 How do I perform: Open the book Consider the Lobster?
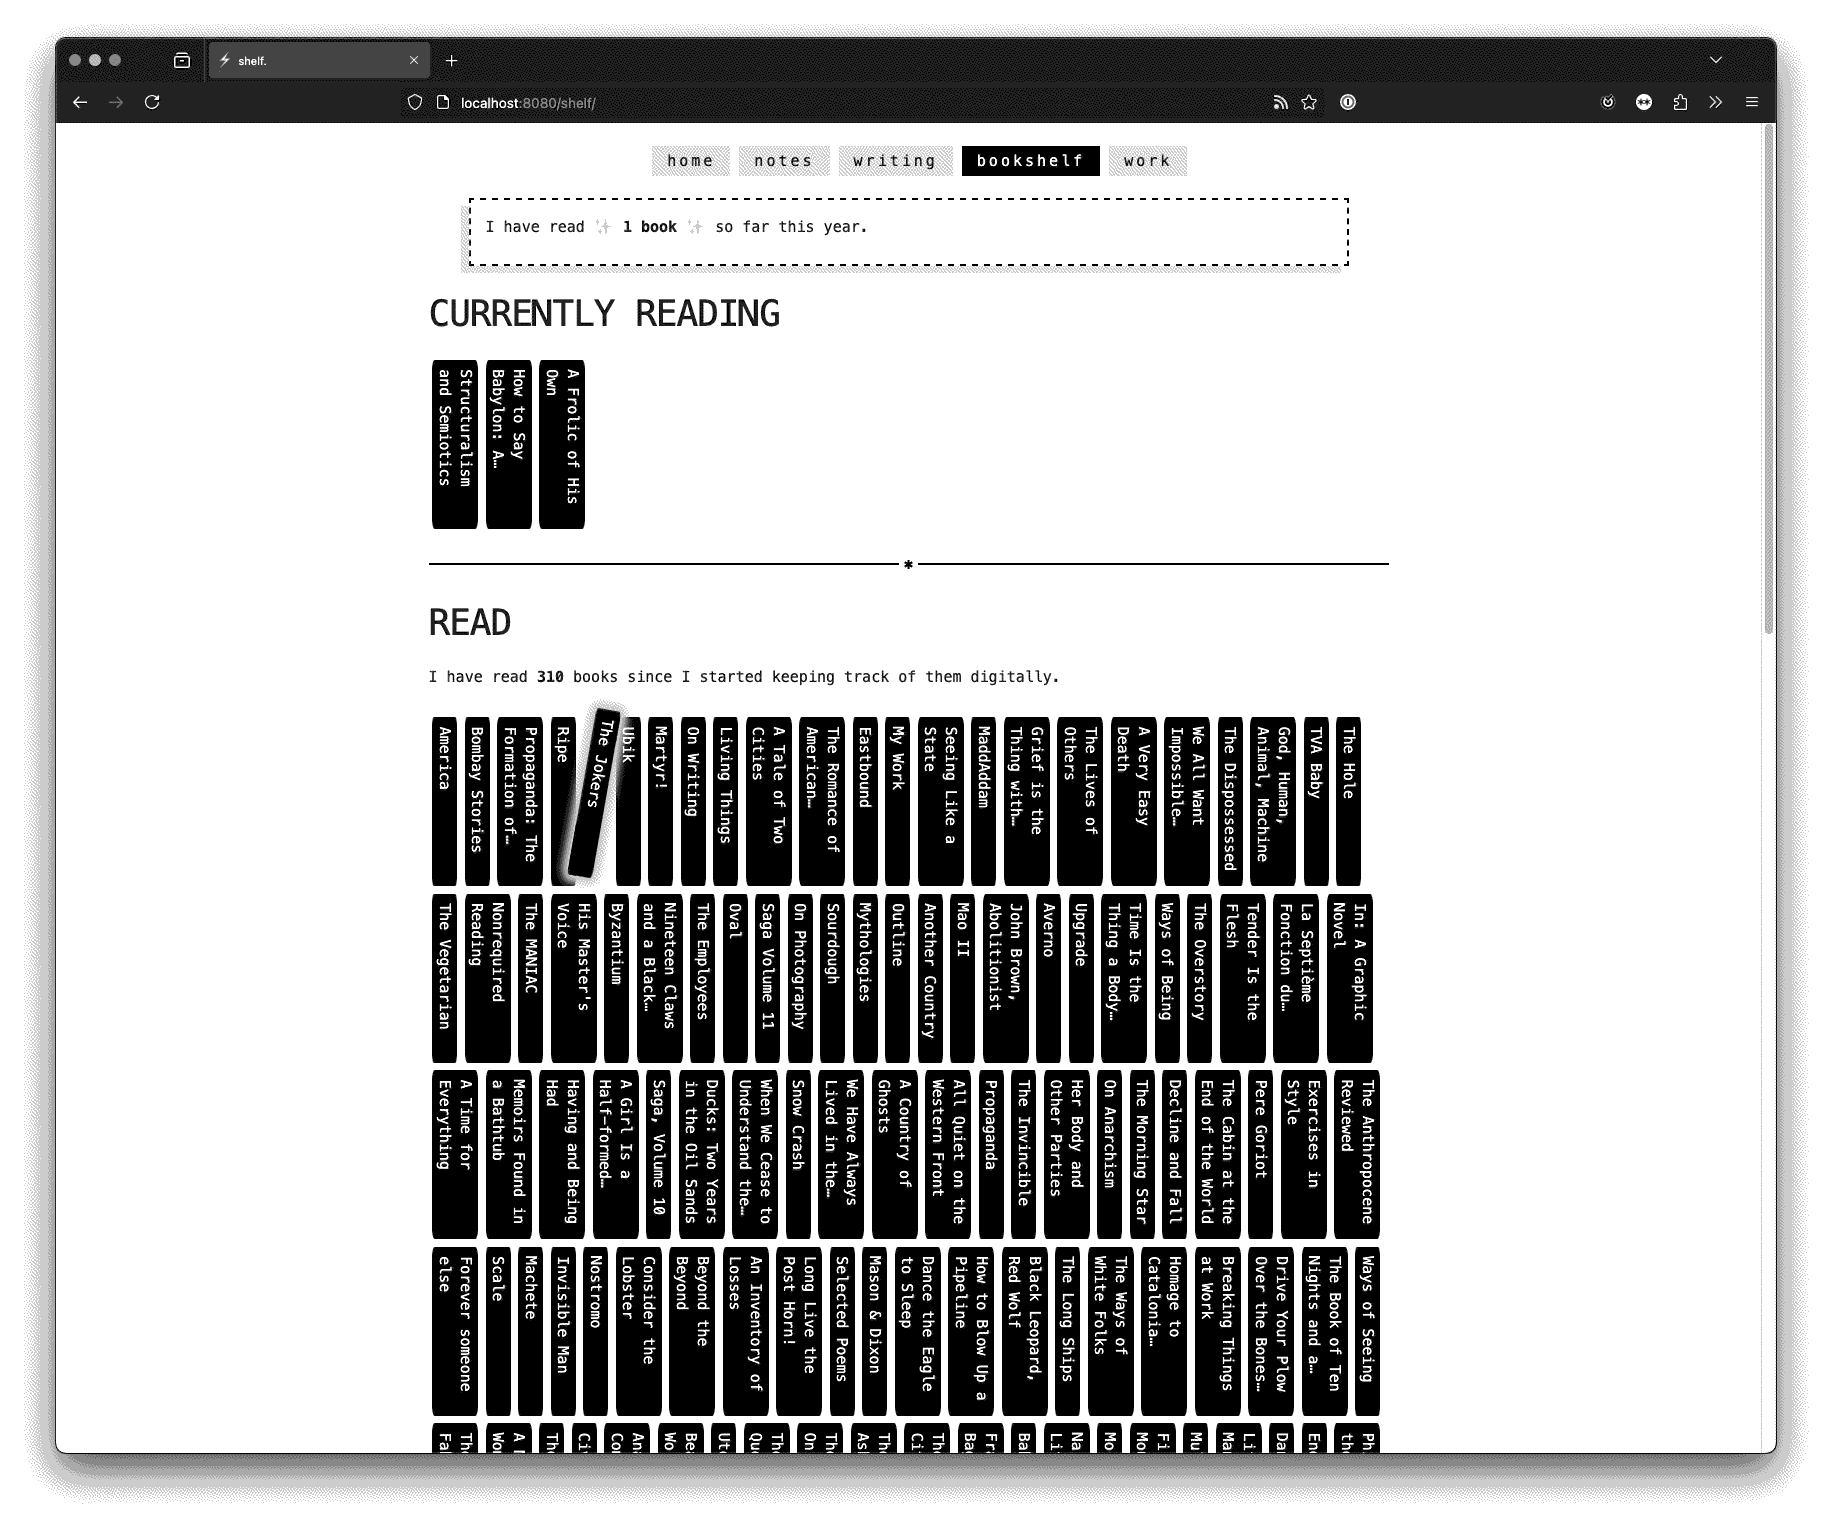(638, 1331)
